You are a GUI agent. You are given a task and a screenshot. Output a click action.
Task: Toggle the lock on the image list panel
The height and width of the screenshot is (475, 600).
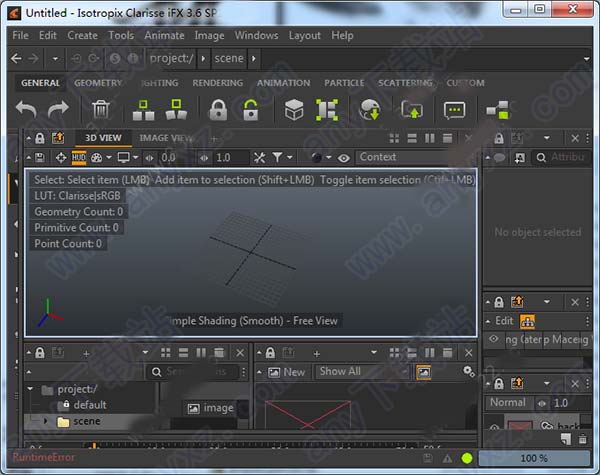click(270, 353)
